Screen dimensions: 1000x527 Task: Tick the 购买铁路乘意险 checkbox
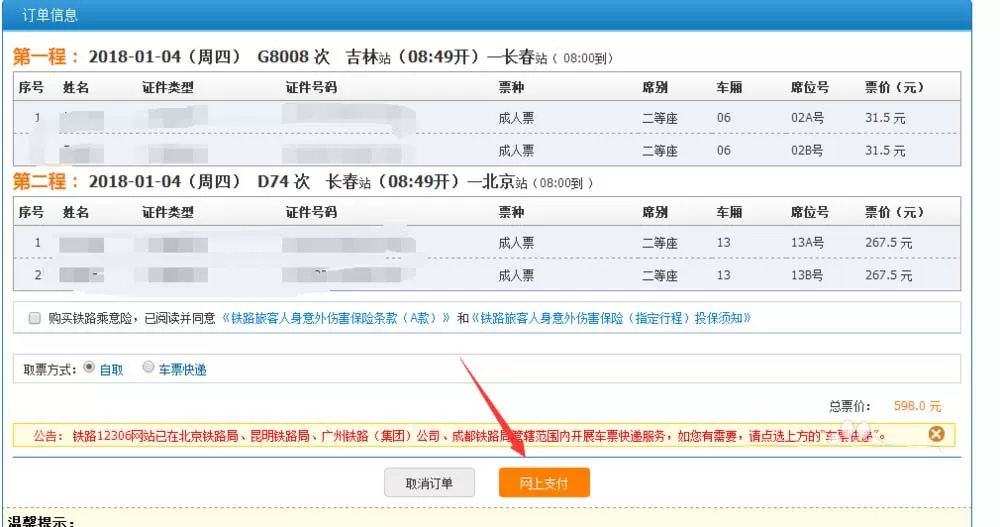pyautogui.click(x=34, y=318)
